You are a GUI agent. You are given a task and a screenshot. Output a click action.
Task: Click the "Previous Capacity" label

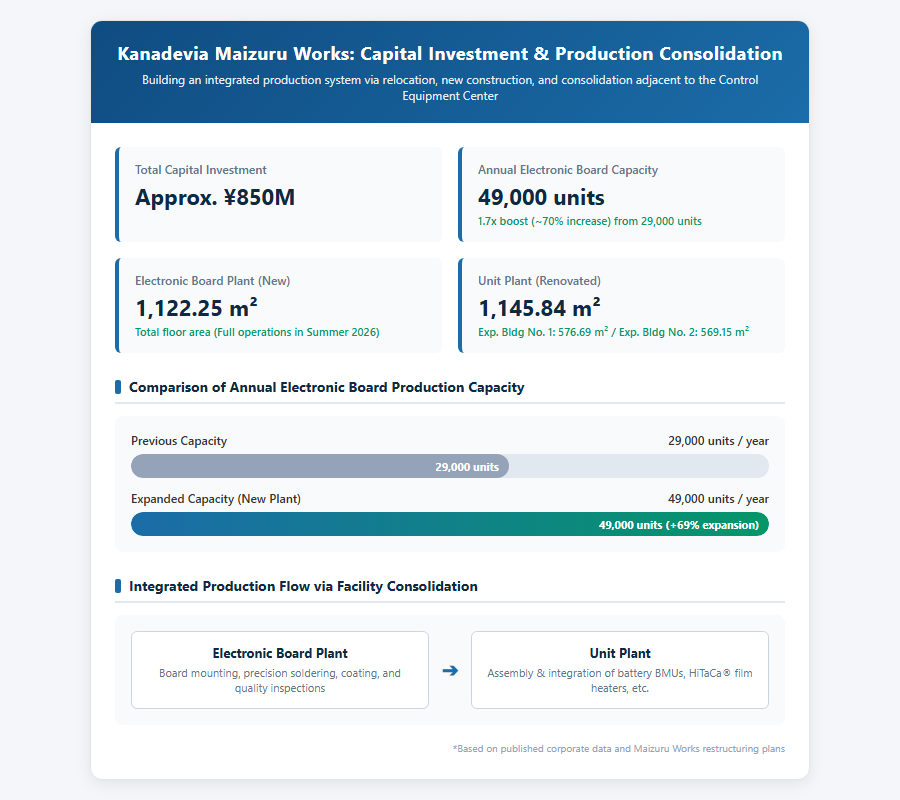tap(179, 441)
